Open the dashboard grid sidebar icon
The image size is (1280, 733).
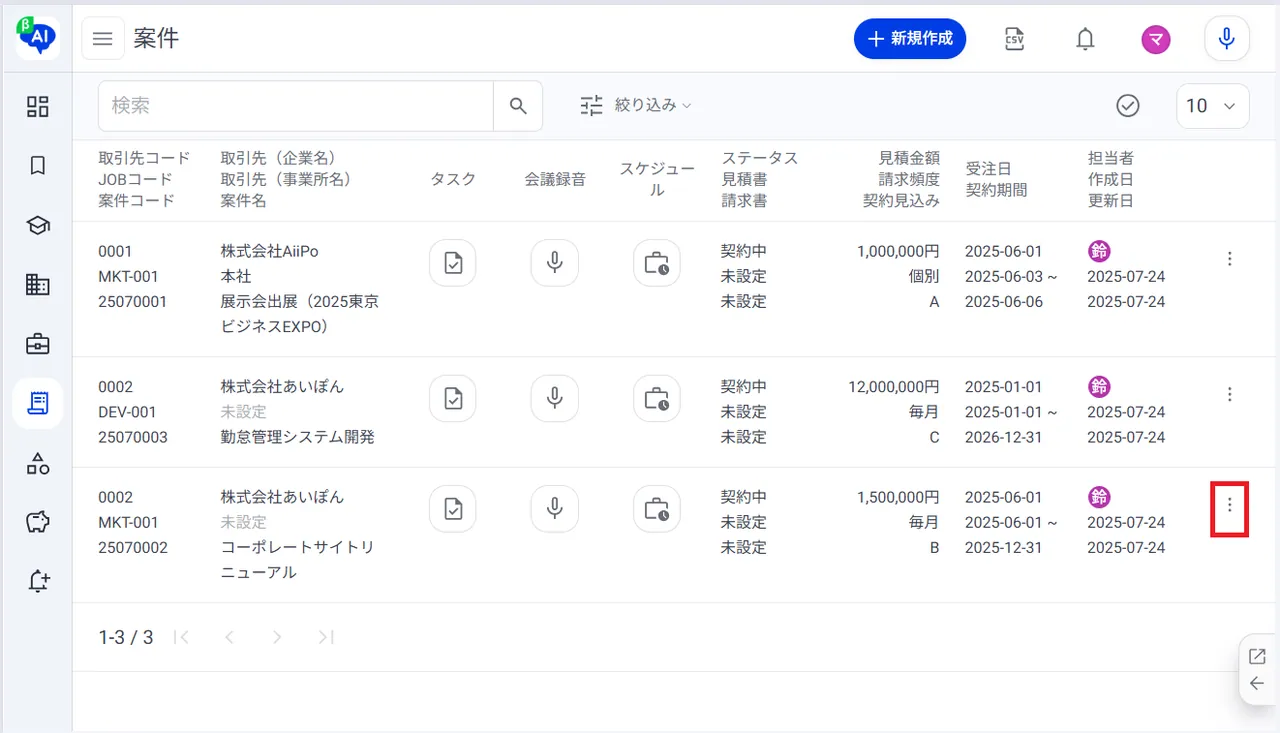pyautogui.click(x=38, y=106)
